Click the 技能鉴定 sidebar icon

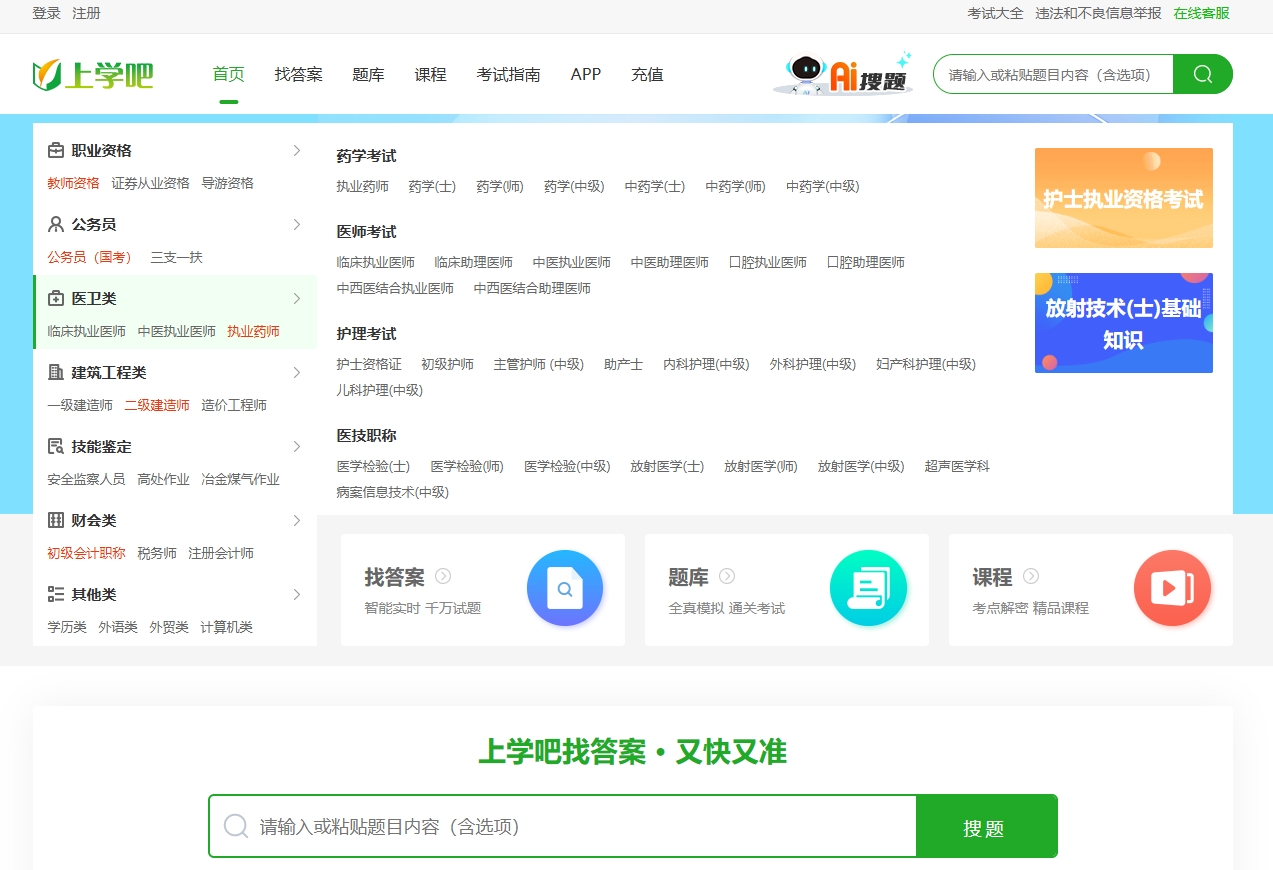[x=56, y=446]
